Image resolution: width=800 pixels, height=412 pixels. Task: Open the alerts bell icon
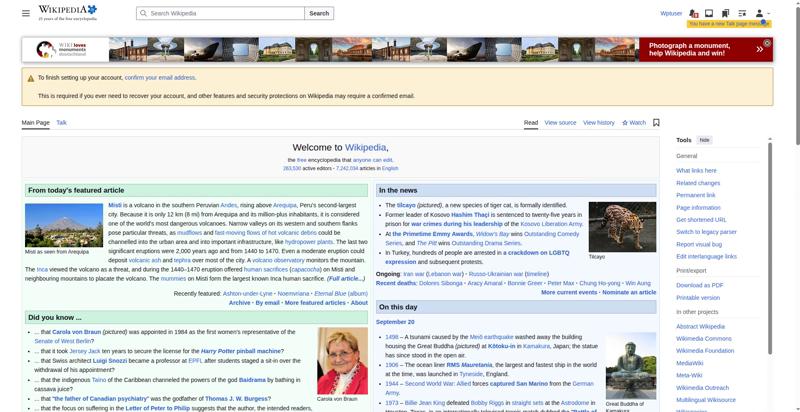click(693, 13)
